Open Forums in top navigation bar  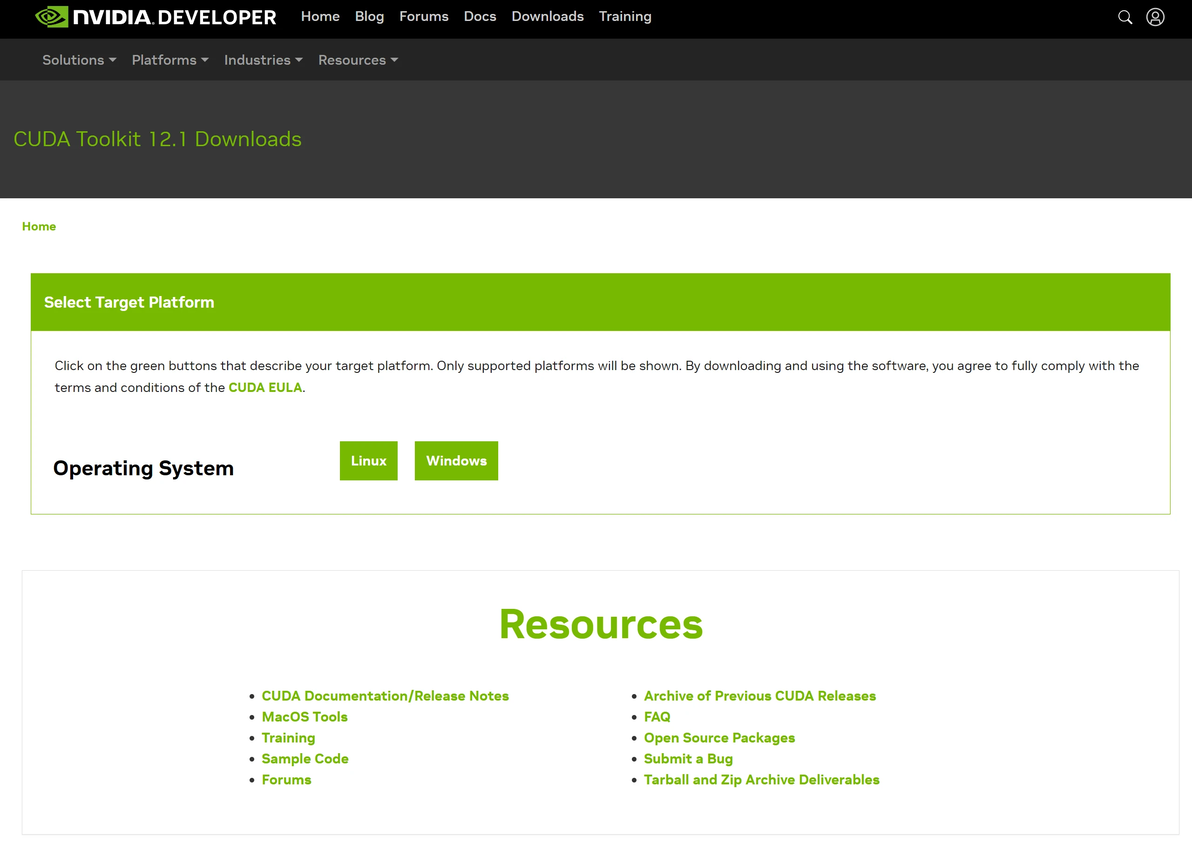pos(423,17)
